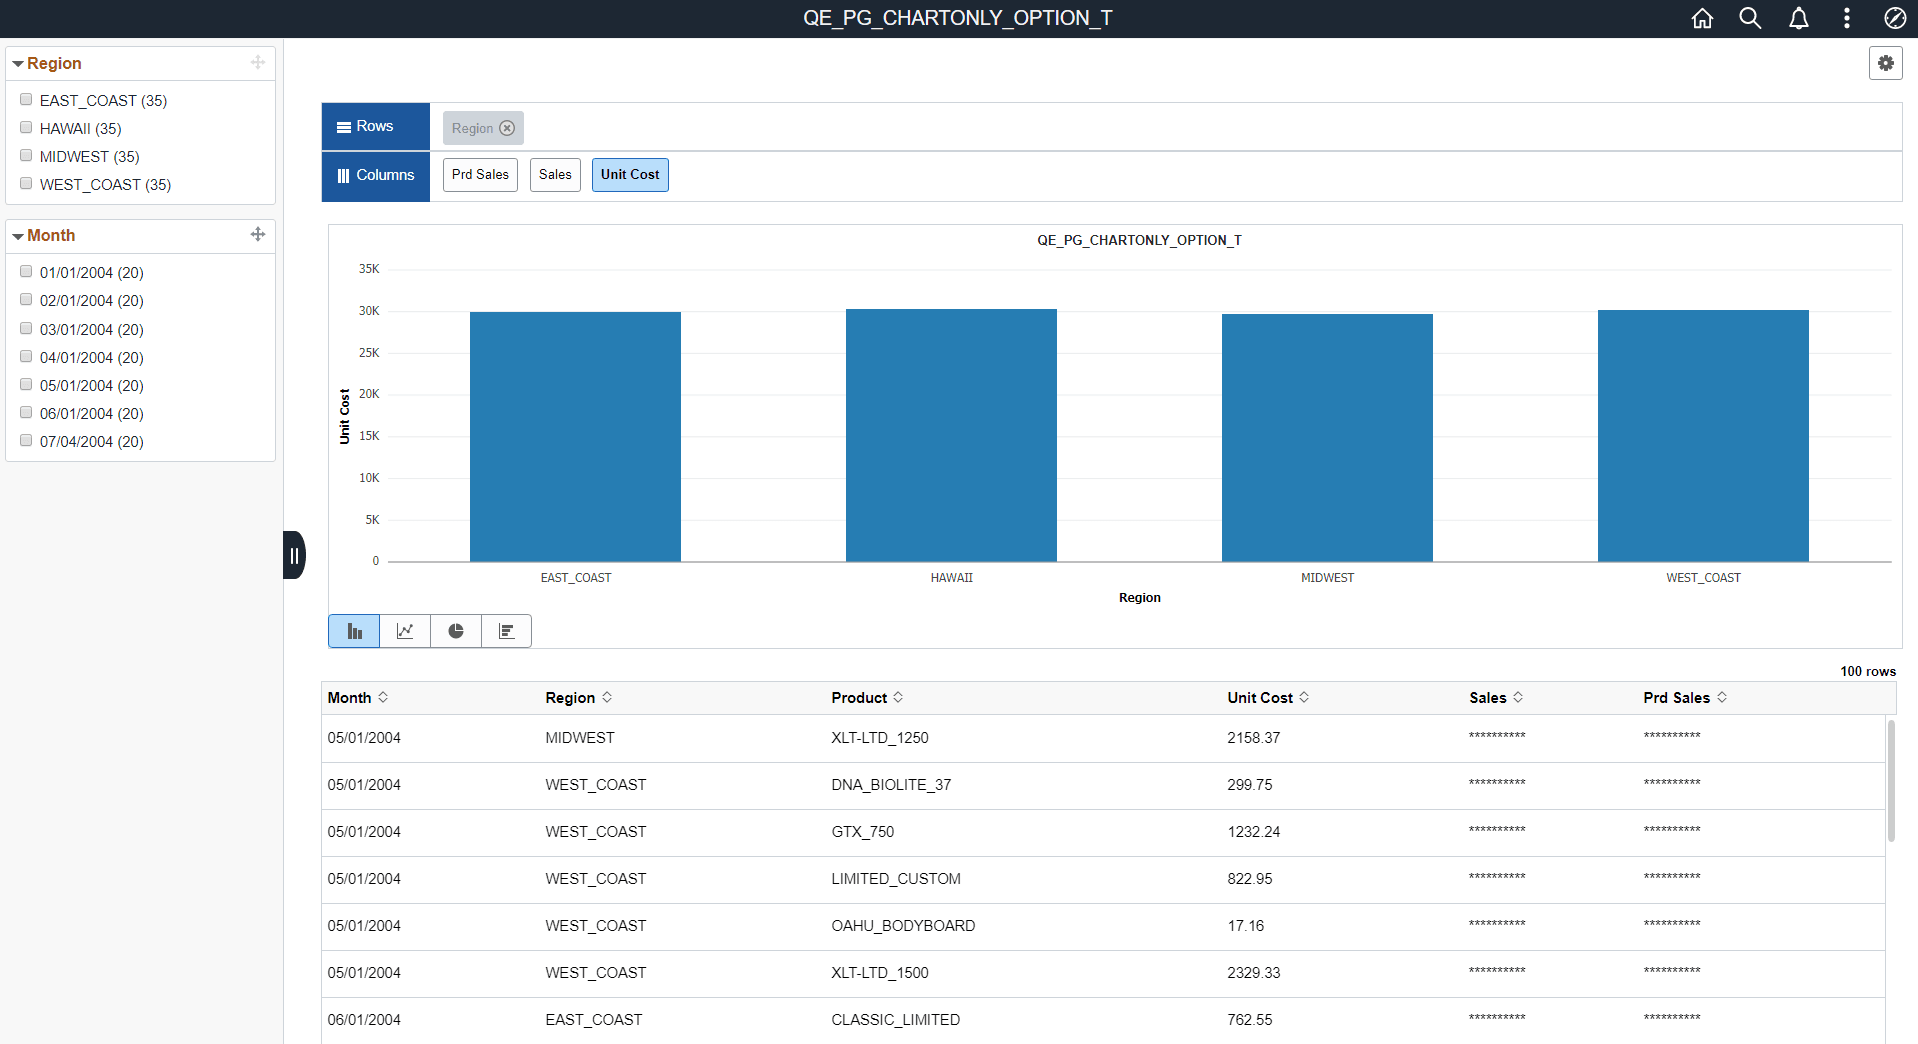Switch chart measure to Prd Sales
This screenshot has height=1044, width=1918.
pos(479,174)
